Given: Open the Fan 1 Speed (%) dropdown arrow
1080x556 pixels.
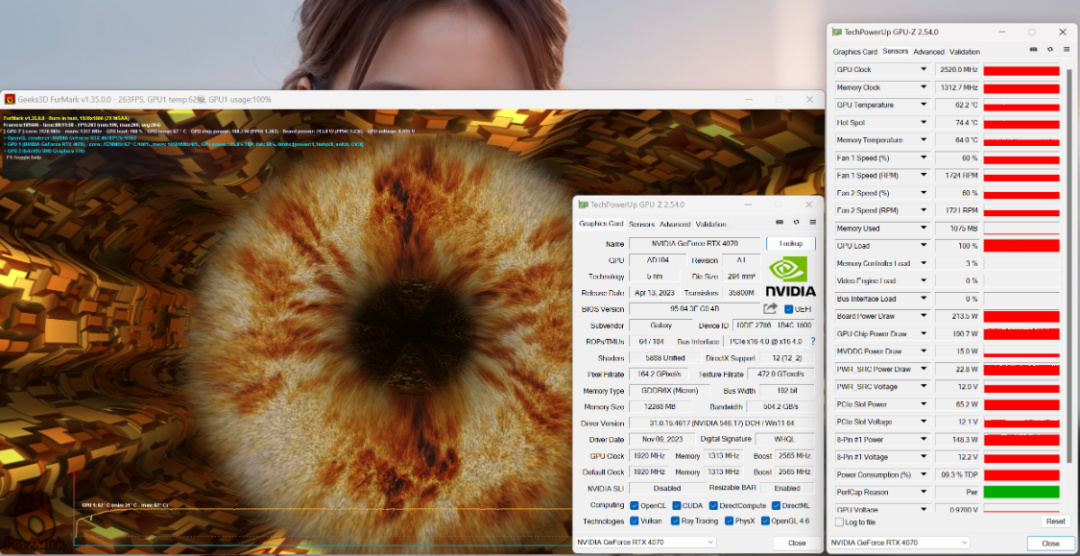Looking at the screenshot, I should [x=923, y=158].
